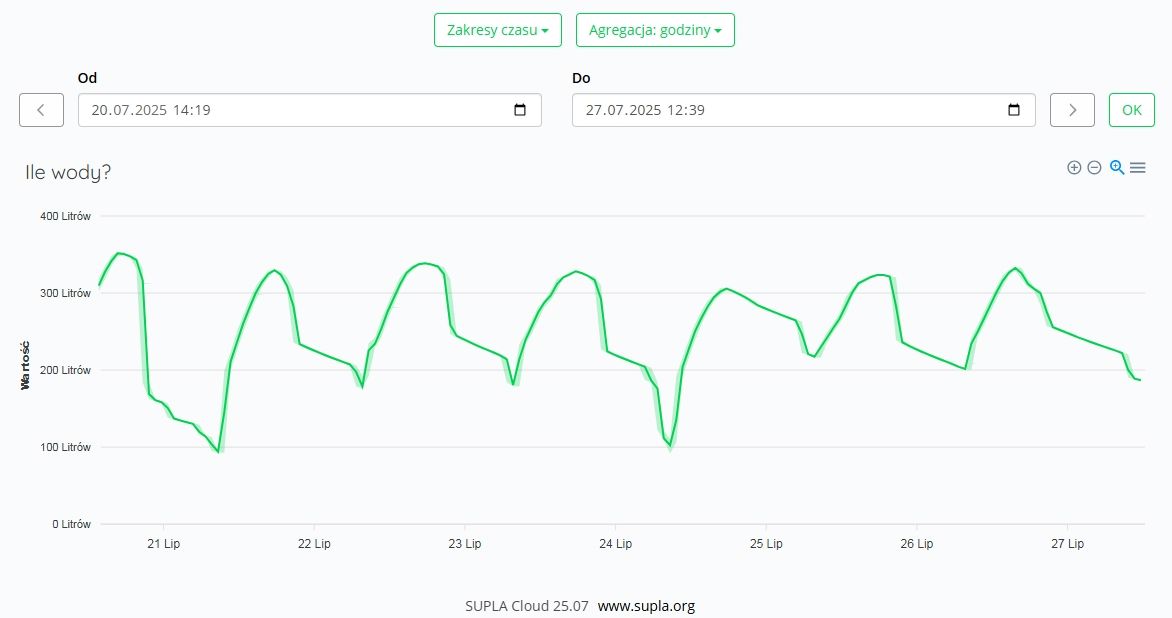The width and height of the screenshot is (1172, 618).
Task: Click the SUPLA Cloud 25.07 version text
Action: [527, 606]
